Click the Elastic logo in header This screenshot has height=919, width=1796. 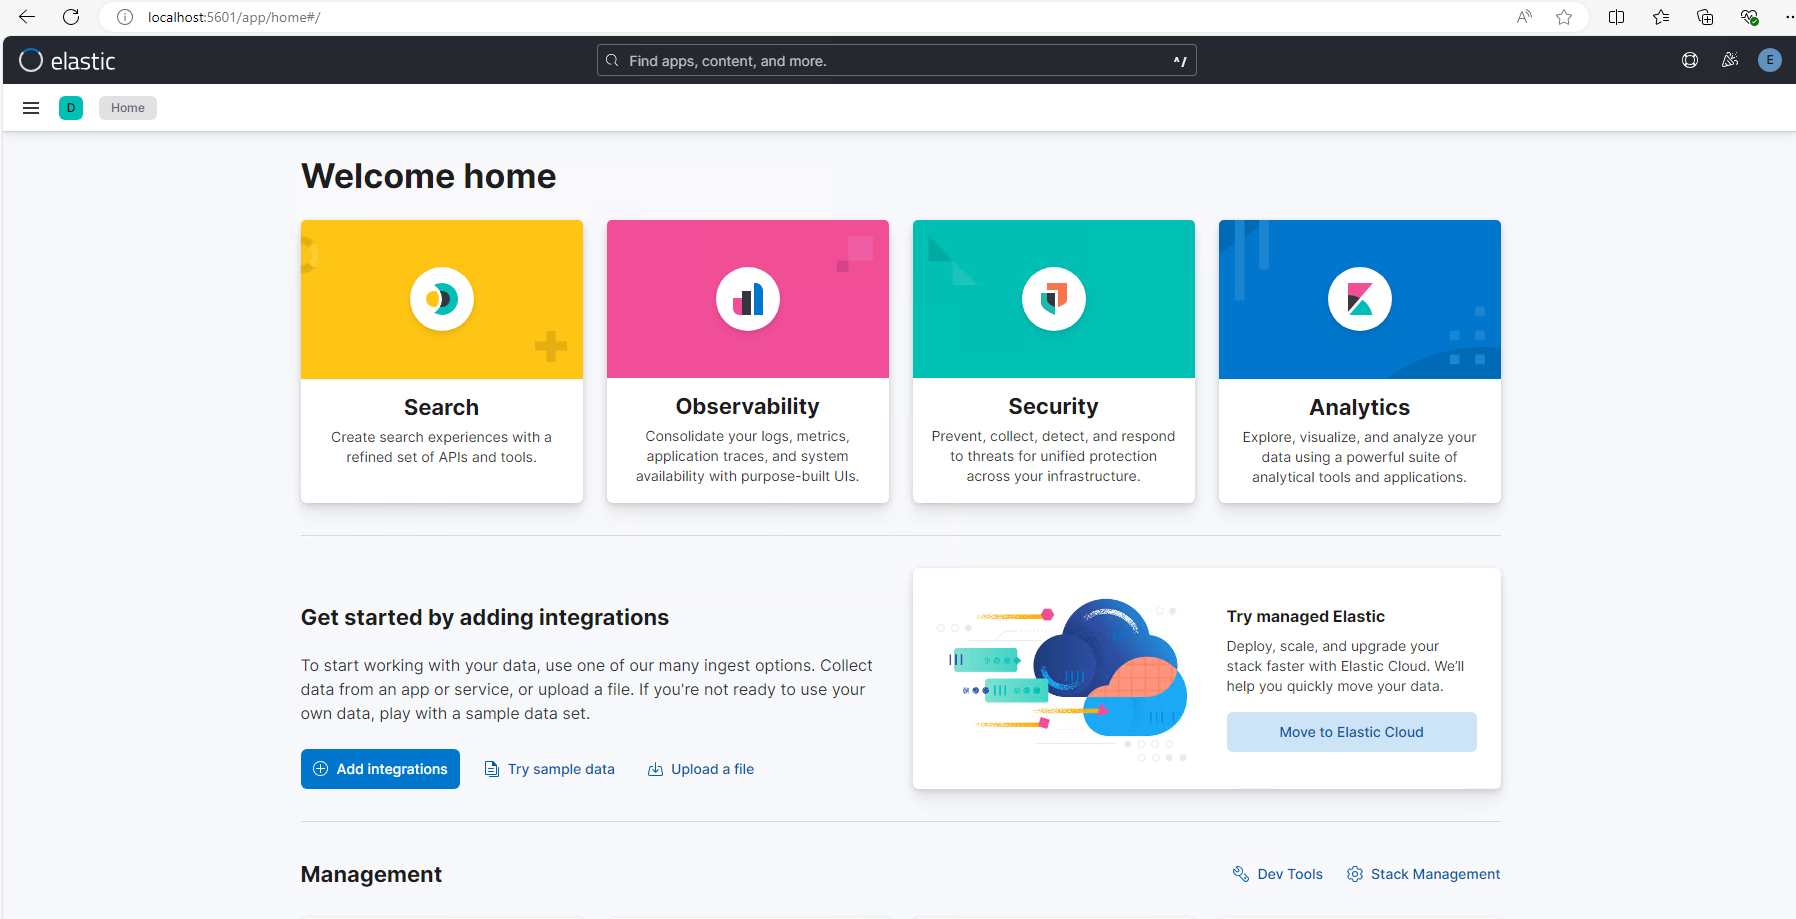[67, 61]
